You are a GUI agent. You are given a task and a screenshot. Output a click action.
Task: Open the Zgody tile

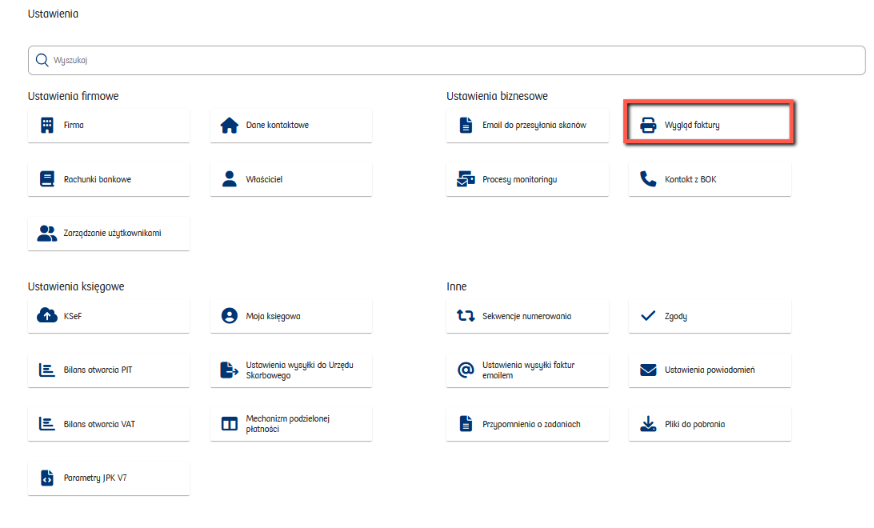(710, 316)
